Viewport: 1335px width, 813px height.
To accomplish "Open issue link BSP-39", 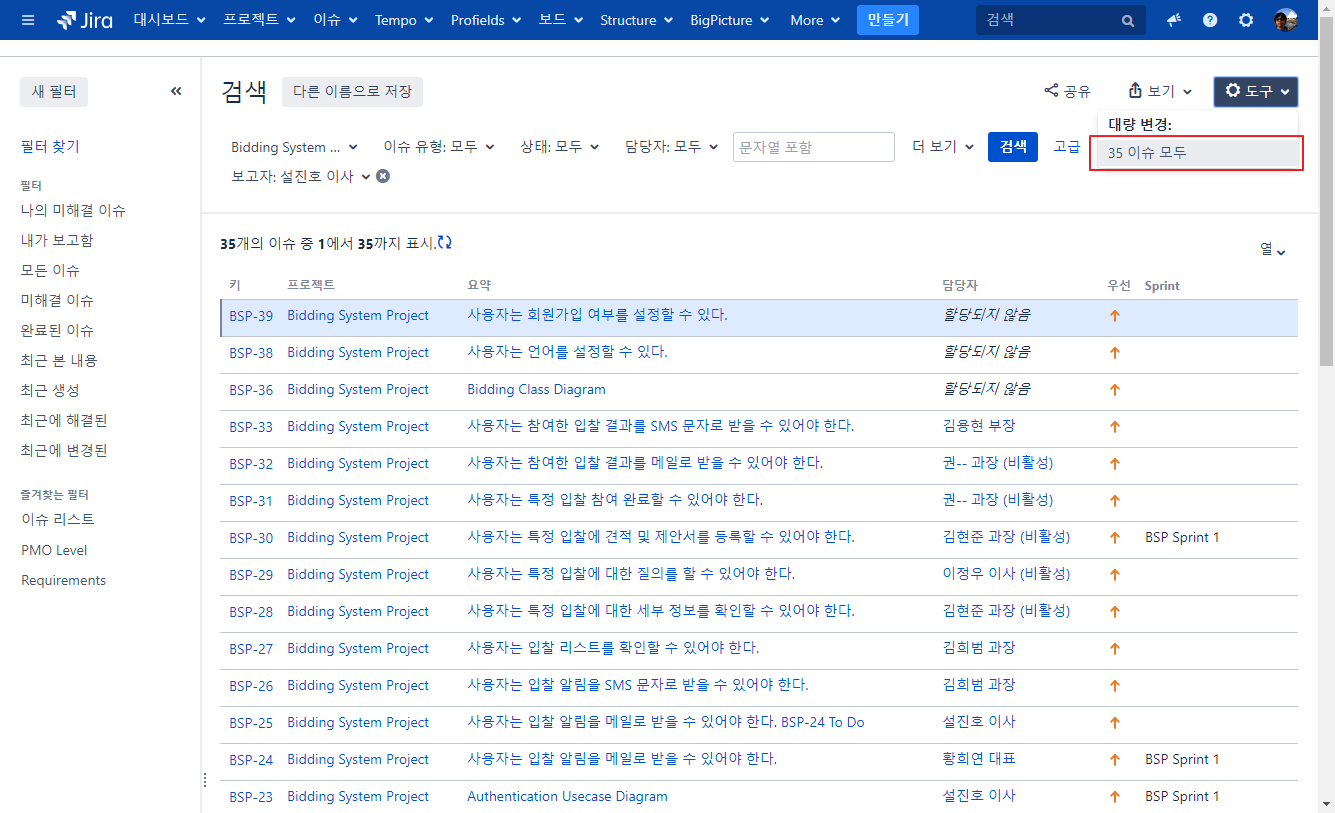I will pos(251,316).
